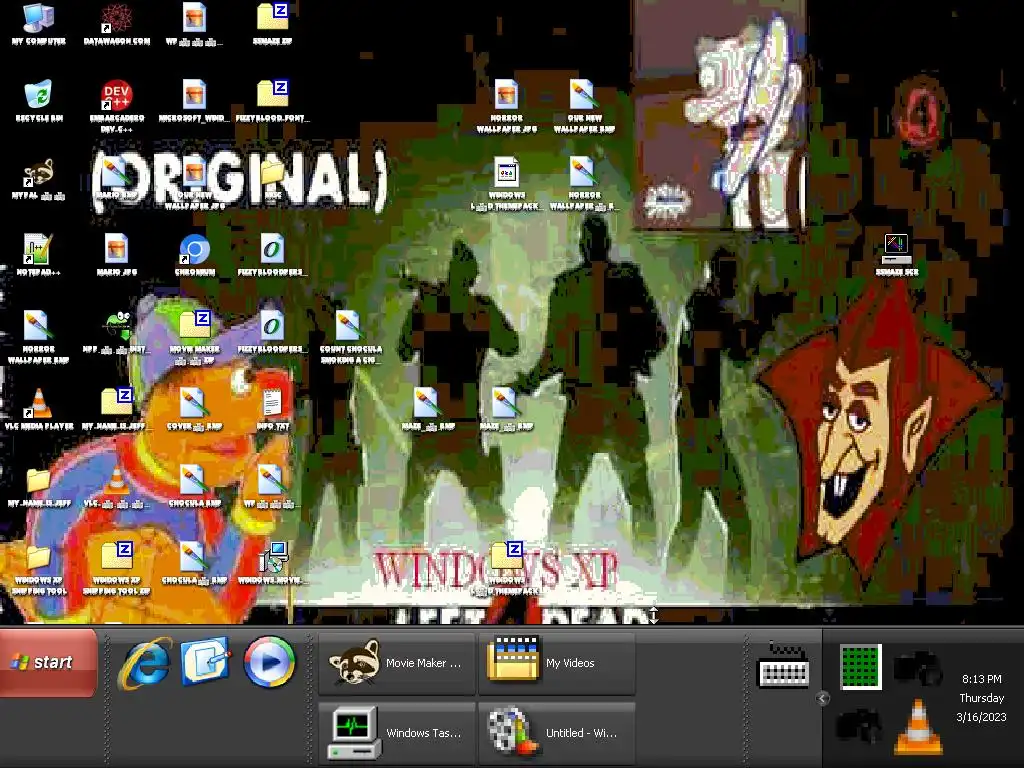The width and height of the screenshot is (1024, 768).
Task: Launch the Notepad++ shortcut
Action: coord(39,255)
